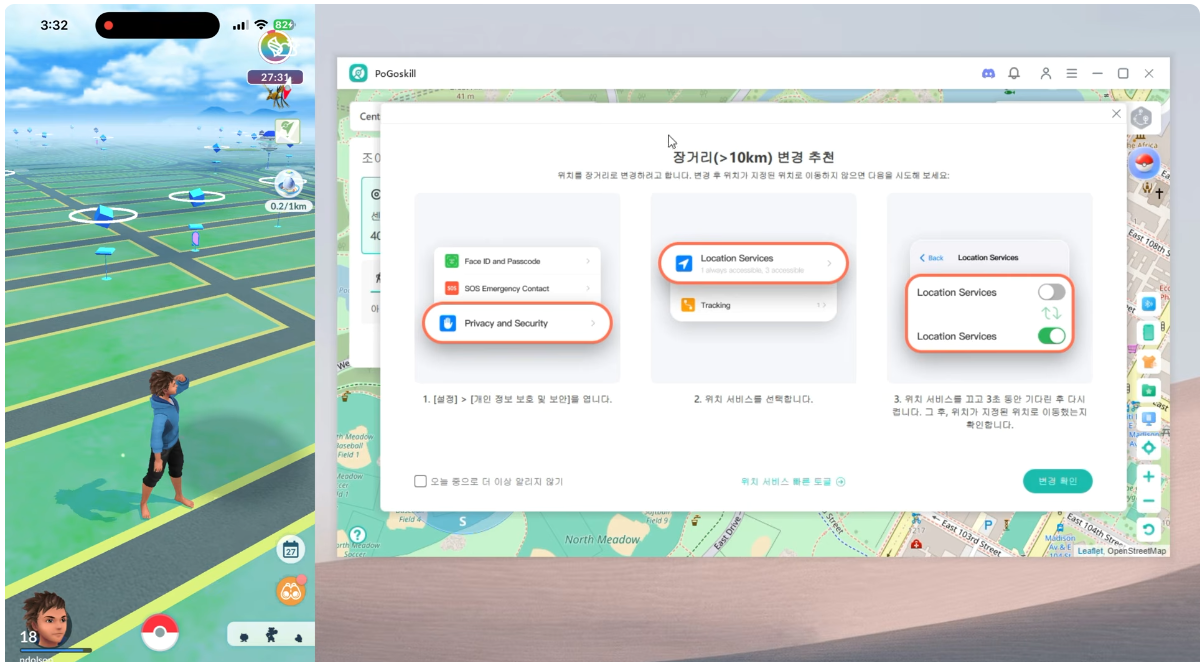Tap the trainer character standing on the road
Image resolution: width=1201 pixels, height=662 pixels.
click(x=165, y=443)
